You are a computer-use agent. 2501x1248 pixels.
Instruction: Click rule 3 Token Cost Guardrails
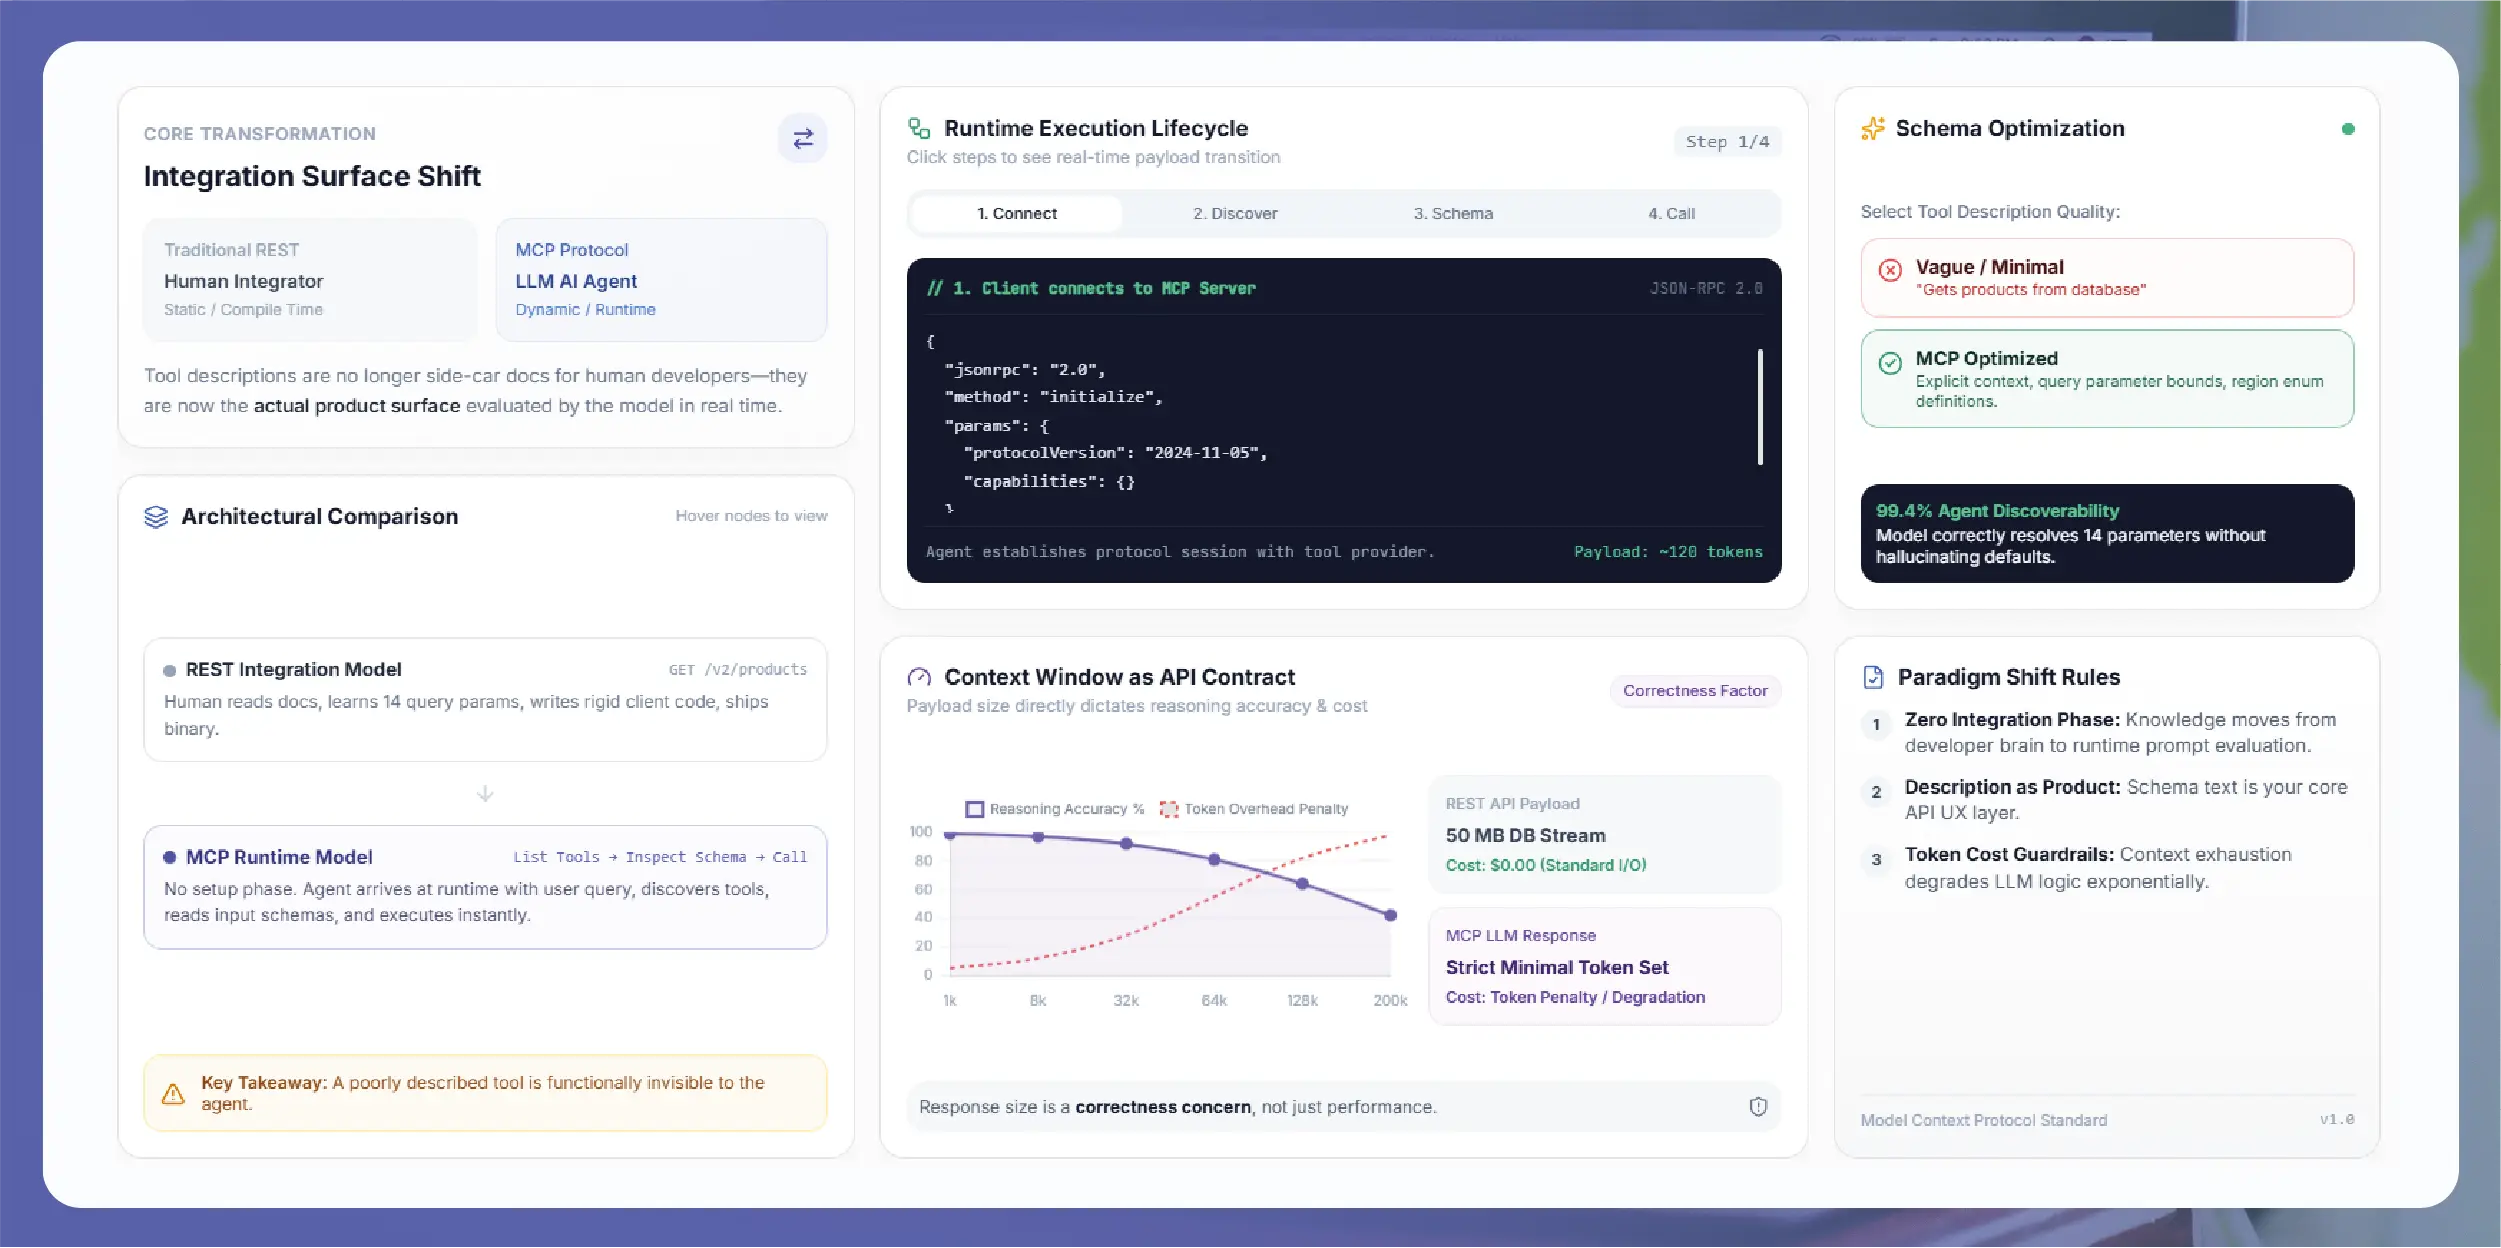coord(2106,868)
